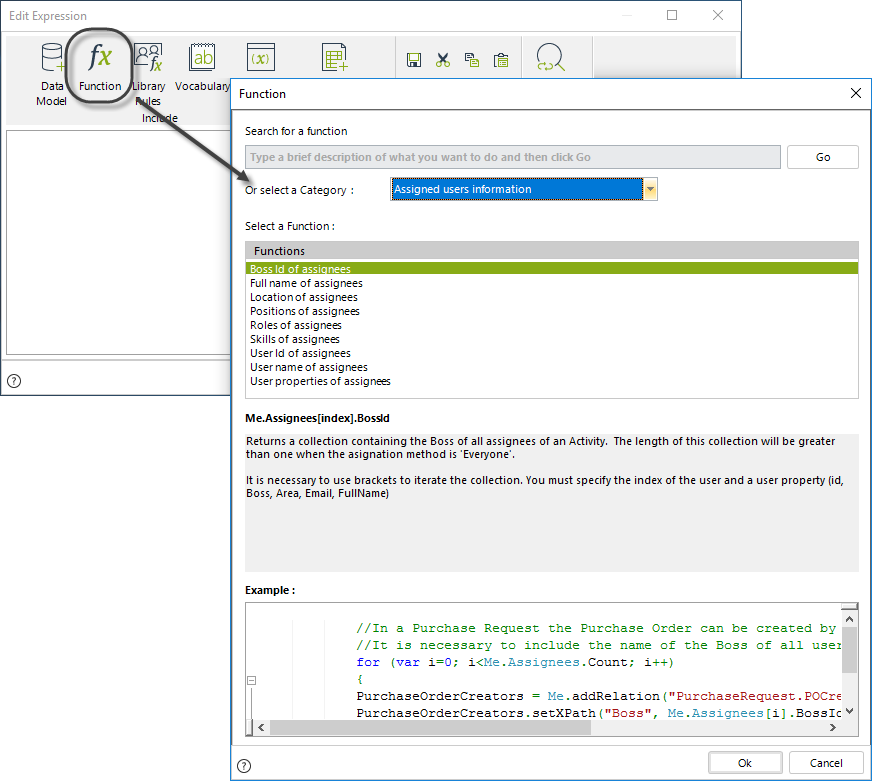Open the category dropdown arrow
The width and height of the screenshot is (872, 781).
650,189
